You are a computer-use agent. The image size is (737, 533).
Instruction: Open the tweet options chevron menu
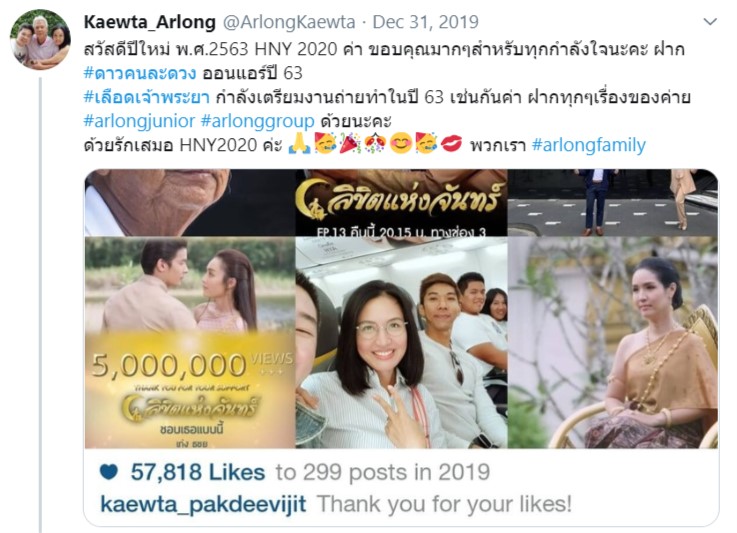click(710, 22)
